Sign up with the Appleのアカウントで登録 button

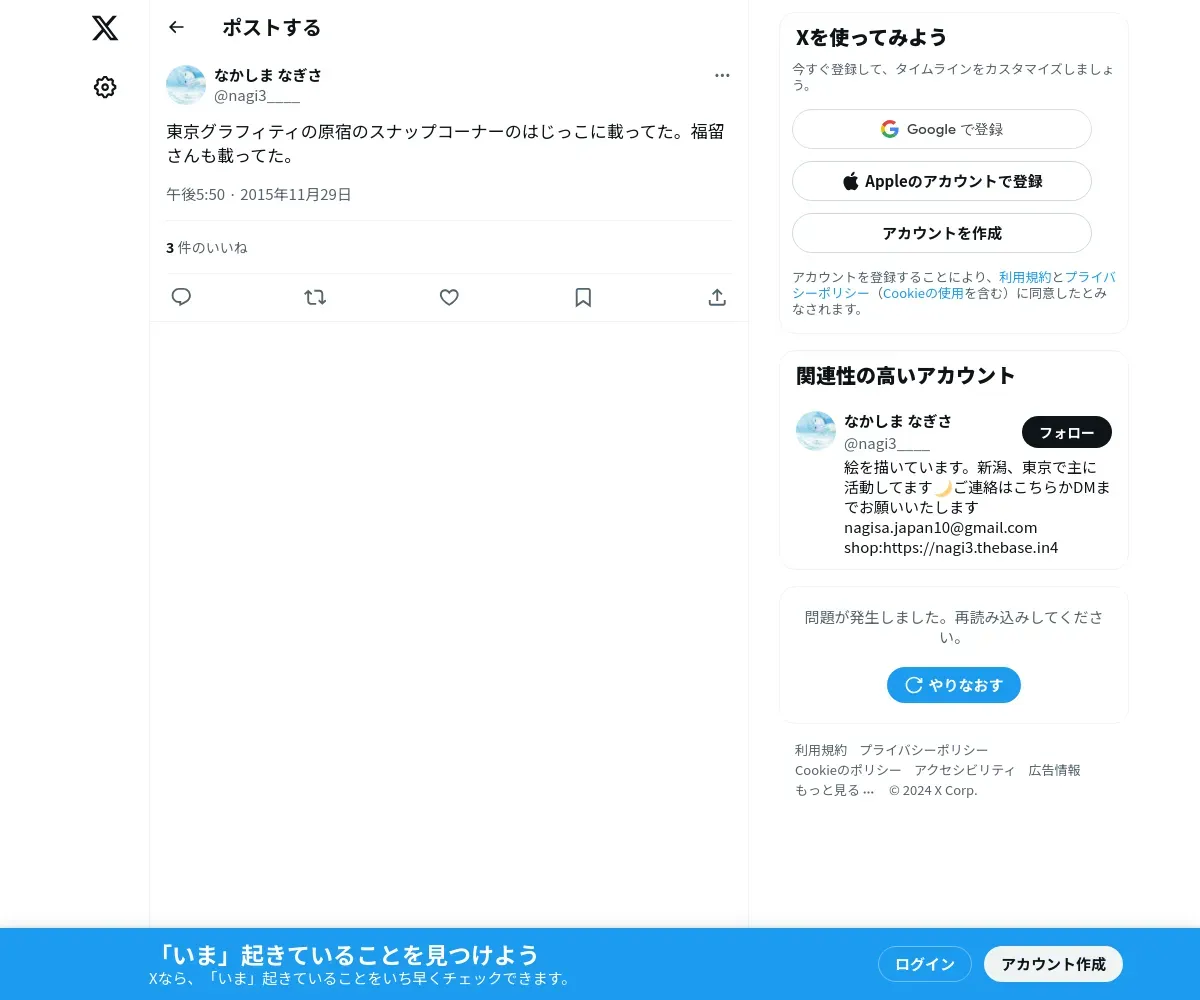(x=942, y=181)
